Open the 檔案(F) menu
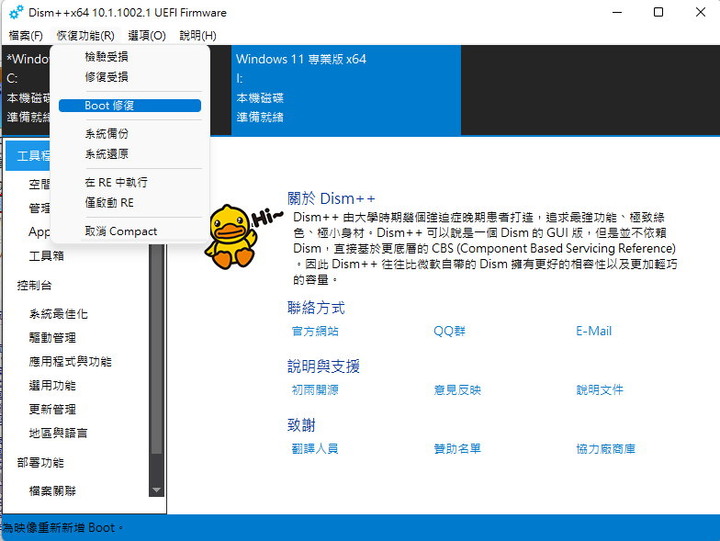Image resolution: width=720 pixels, height=541 pixels. [x=26, y=35]
